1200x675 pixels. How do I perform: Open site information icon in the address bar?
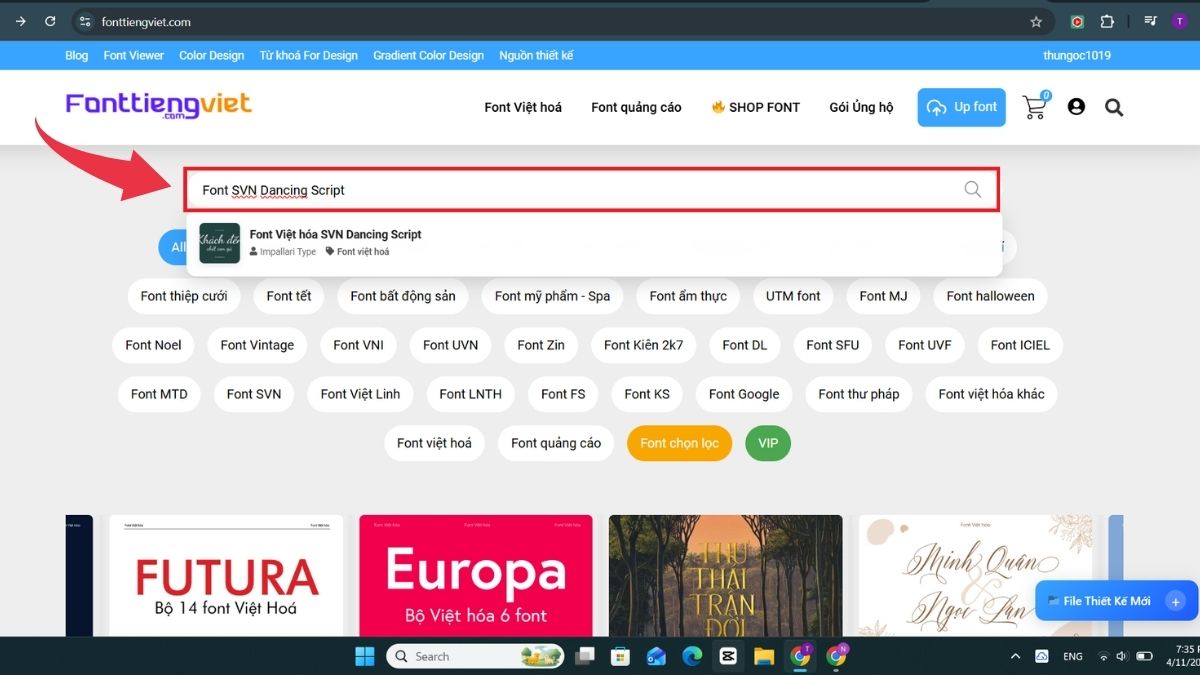[x=85, y=21]
